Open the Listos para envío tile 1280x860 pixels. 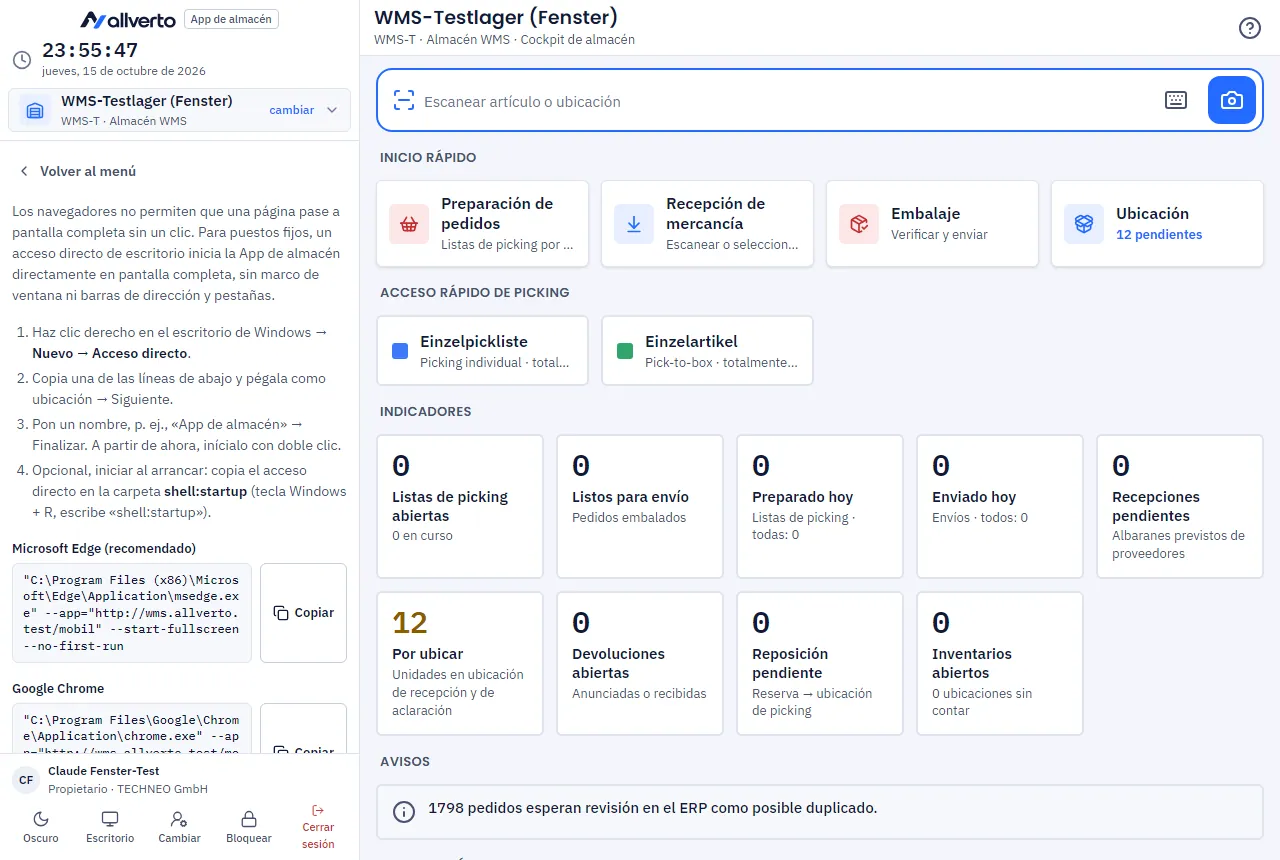click(x=640, y=506)
